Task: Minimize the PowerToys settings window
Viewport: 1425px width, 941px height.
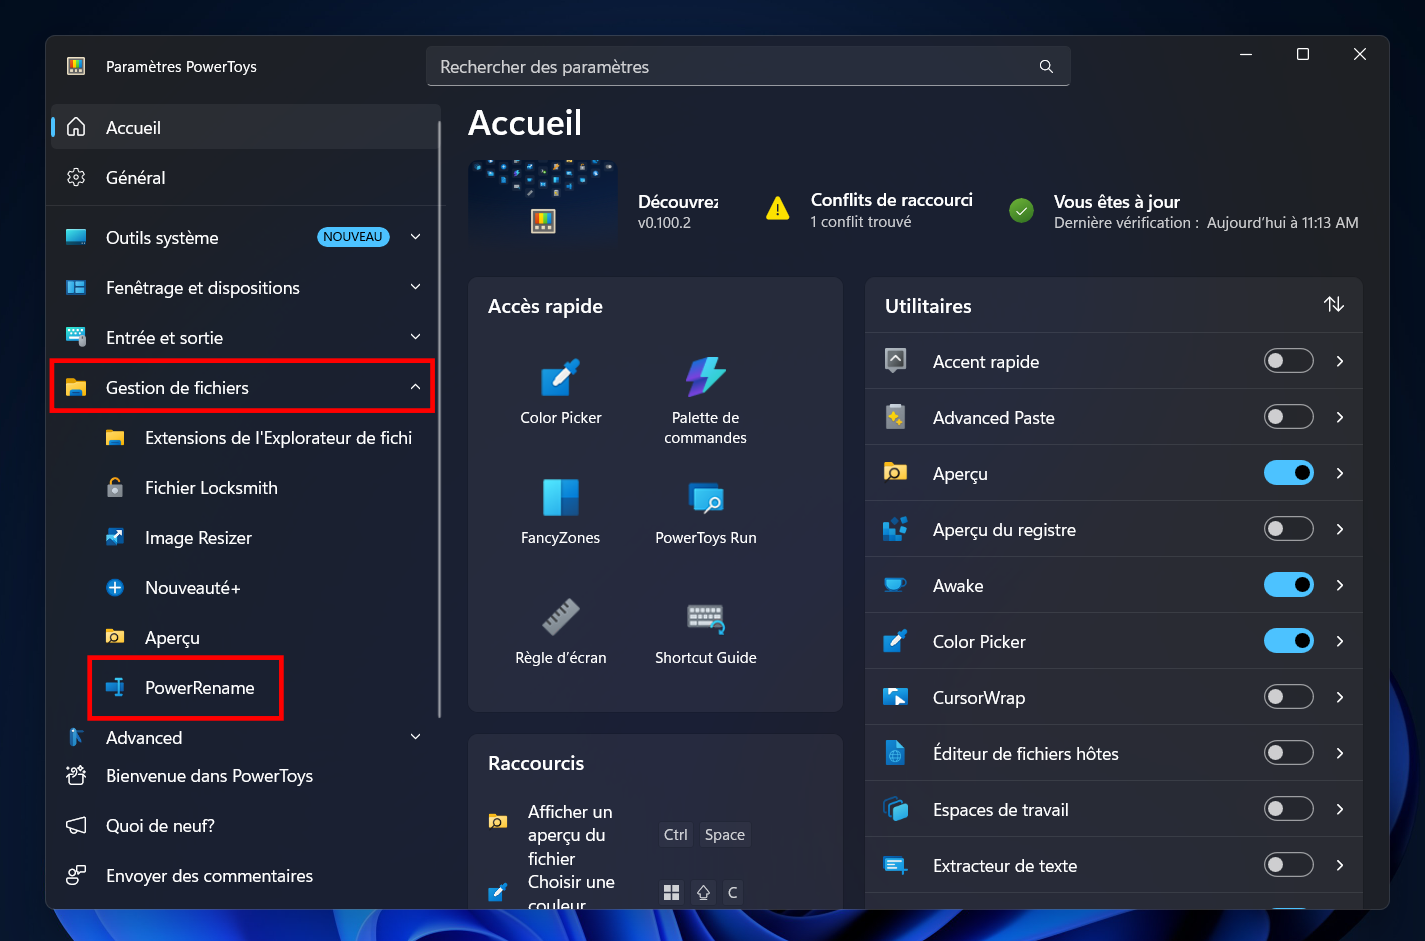Action: point(1246,54)
